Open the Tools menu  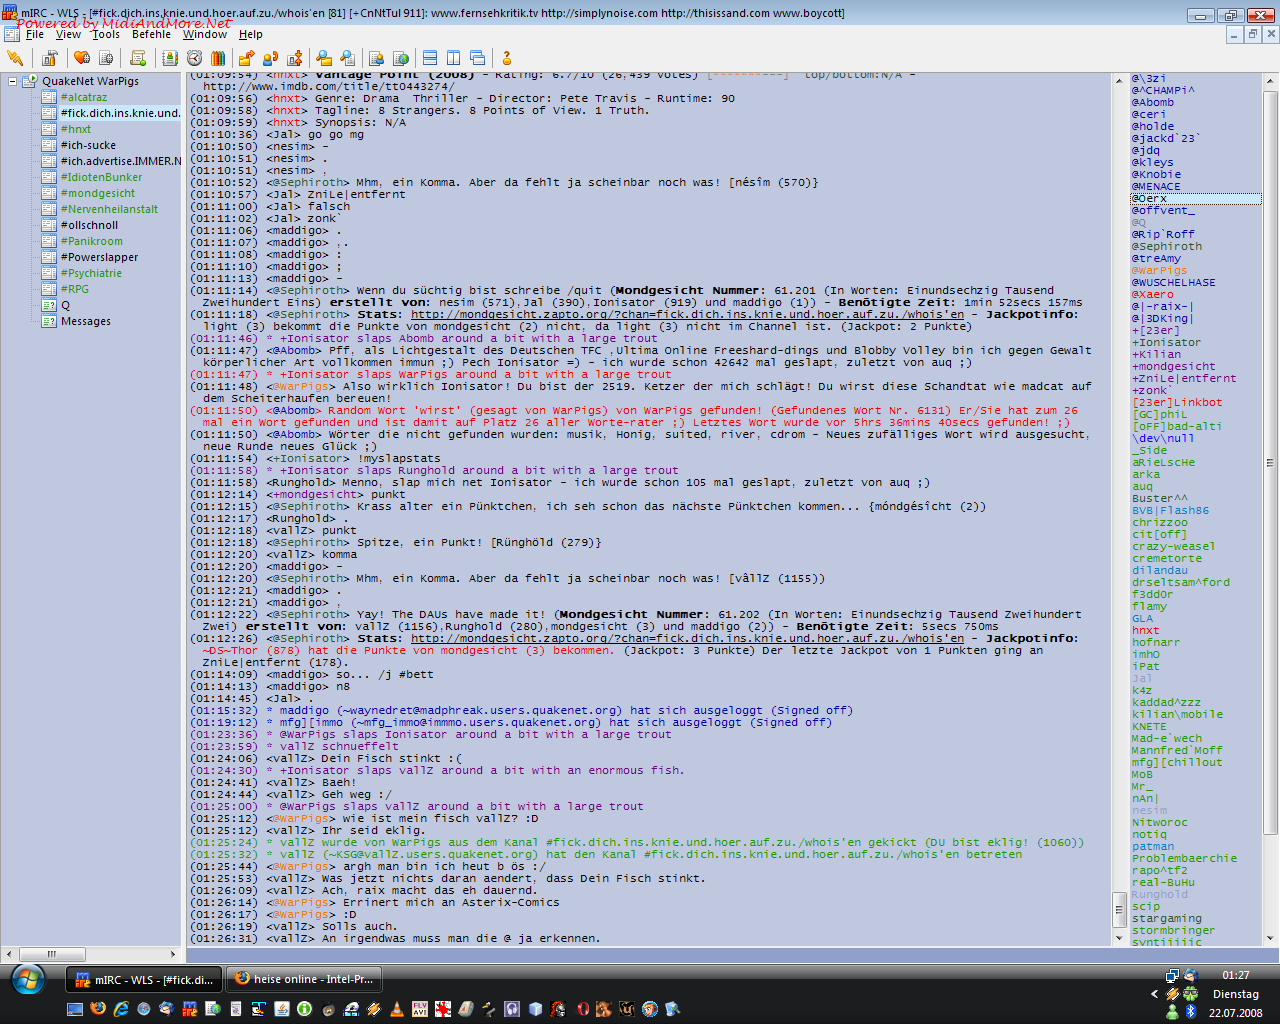coord(106,34)
